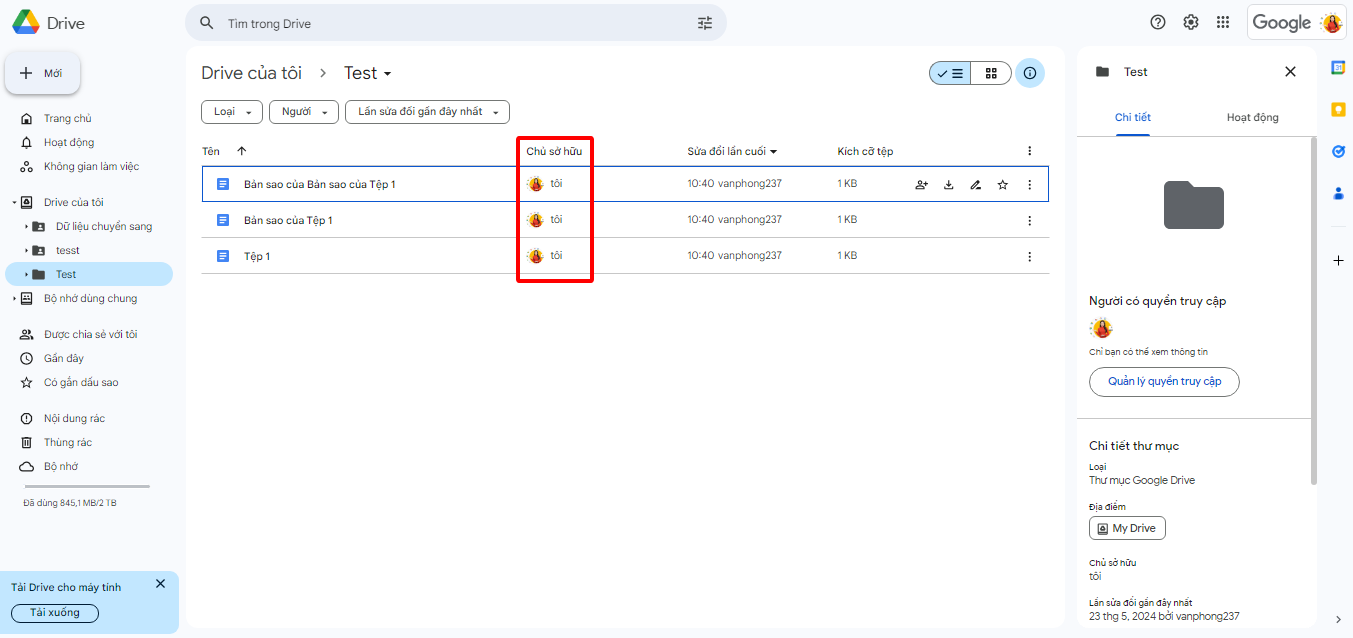The image size is (1353, 638).
Task: Switch to grid view layout
Action: tap(991, 73)
